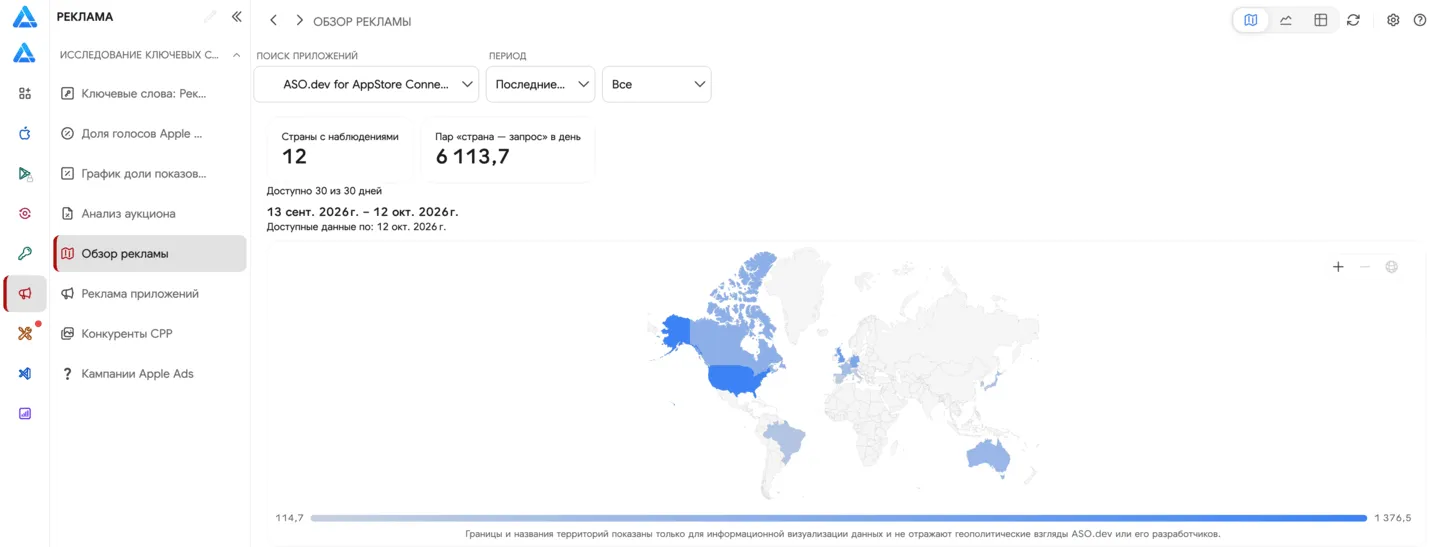Click Brazil on the map
This screenshot has height=547, width=1440.
click(786, 440)
